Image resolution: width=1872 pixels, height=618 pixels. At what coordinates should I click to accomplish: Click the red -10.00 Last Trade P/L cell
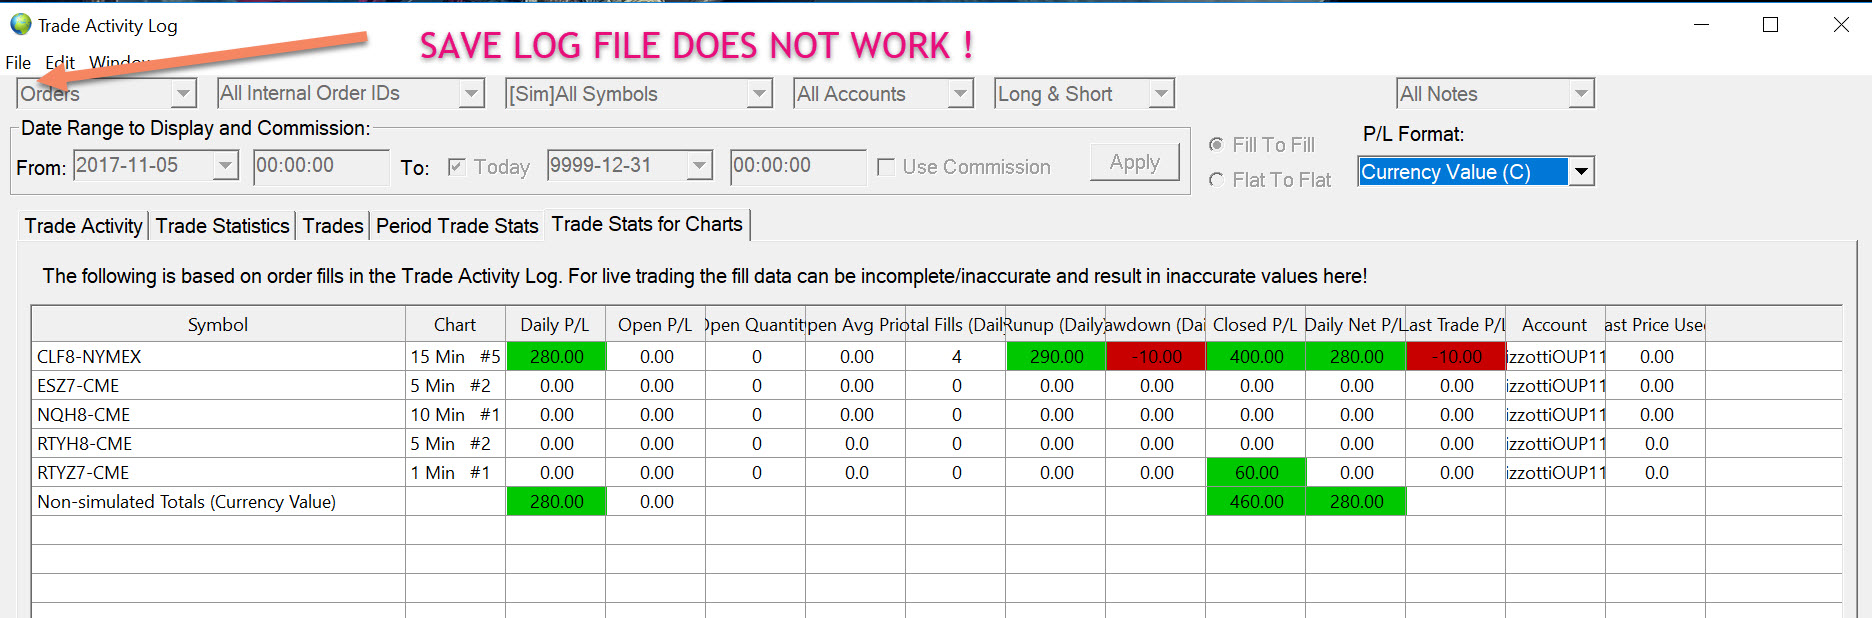pyautogui.click(x=1456, y=357)
